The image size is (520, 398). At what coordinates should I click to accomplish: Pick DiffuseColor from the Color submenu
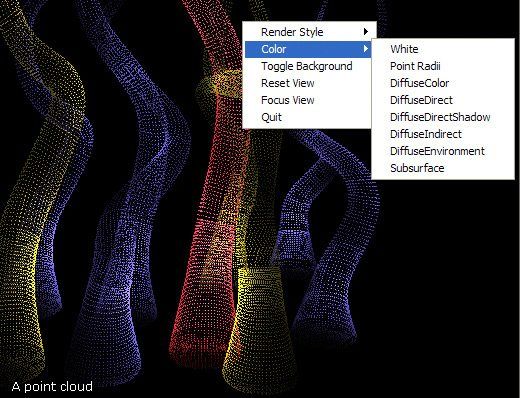pyautogui.click(x=443, y=83)
